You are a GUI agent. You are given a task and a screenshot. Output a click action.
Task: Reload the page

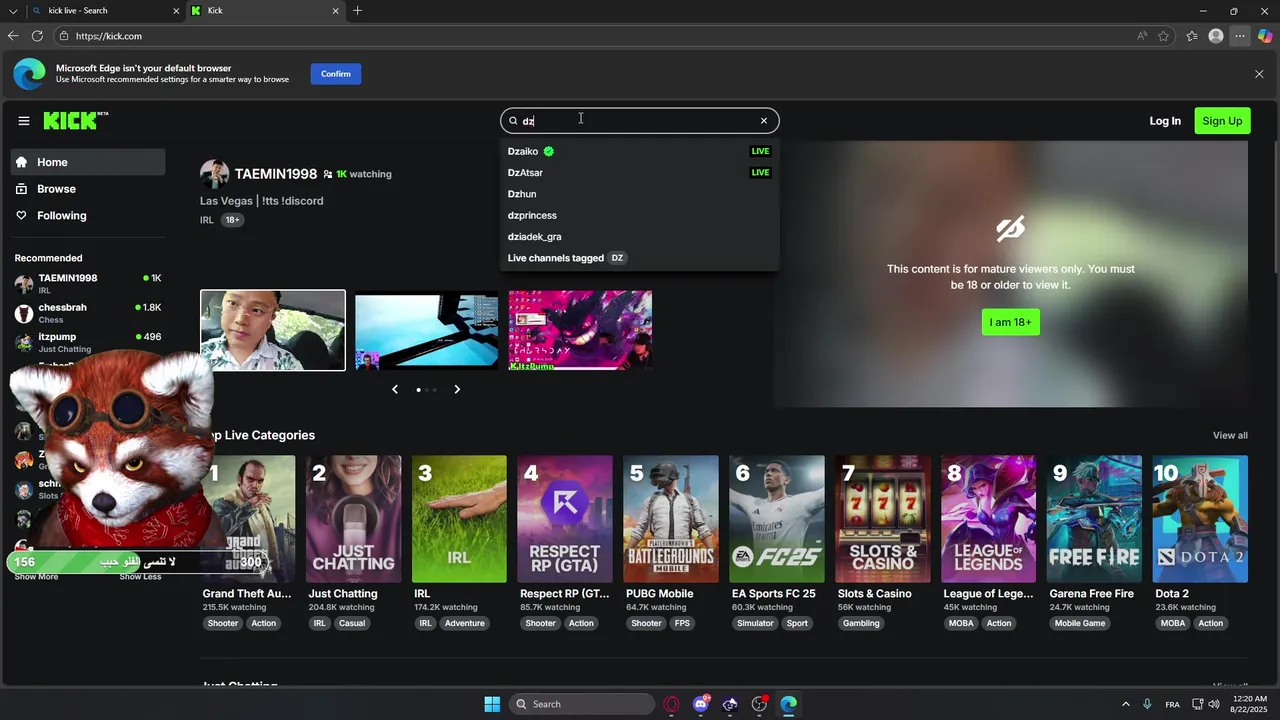point(37,36)
